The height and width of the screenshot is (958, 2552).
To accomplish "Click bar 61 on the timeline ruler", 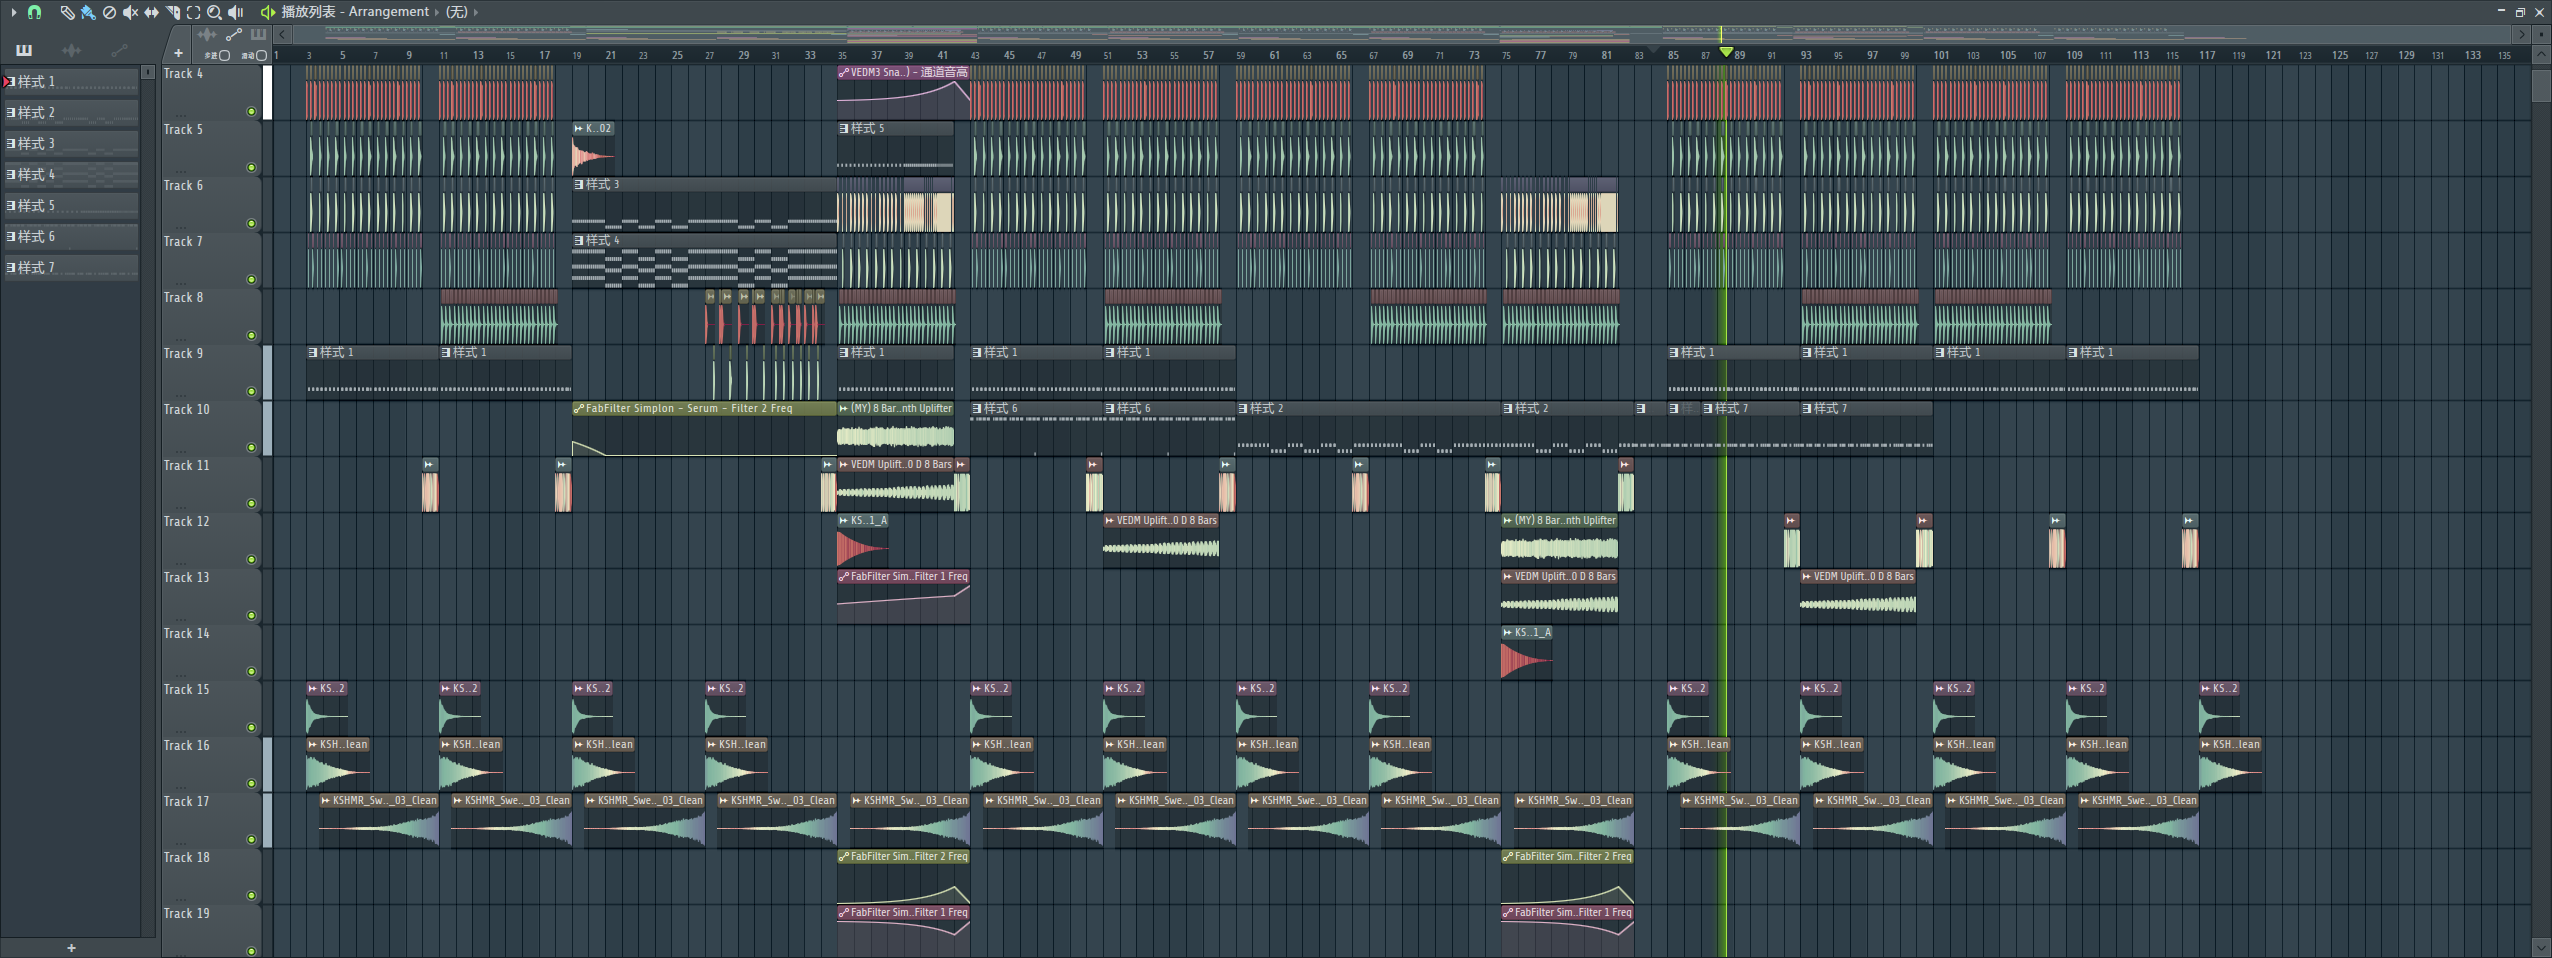I will tap(1274, 55).
